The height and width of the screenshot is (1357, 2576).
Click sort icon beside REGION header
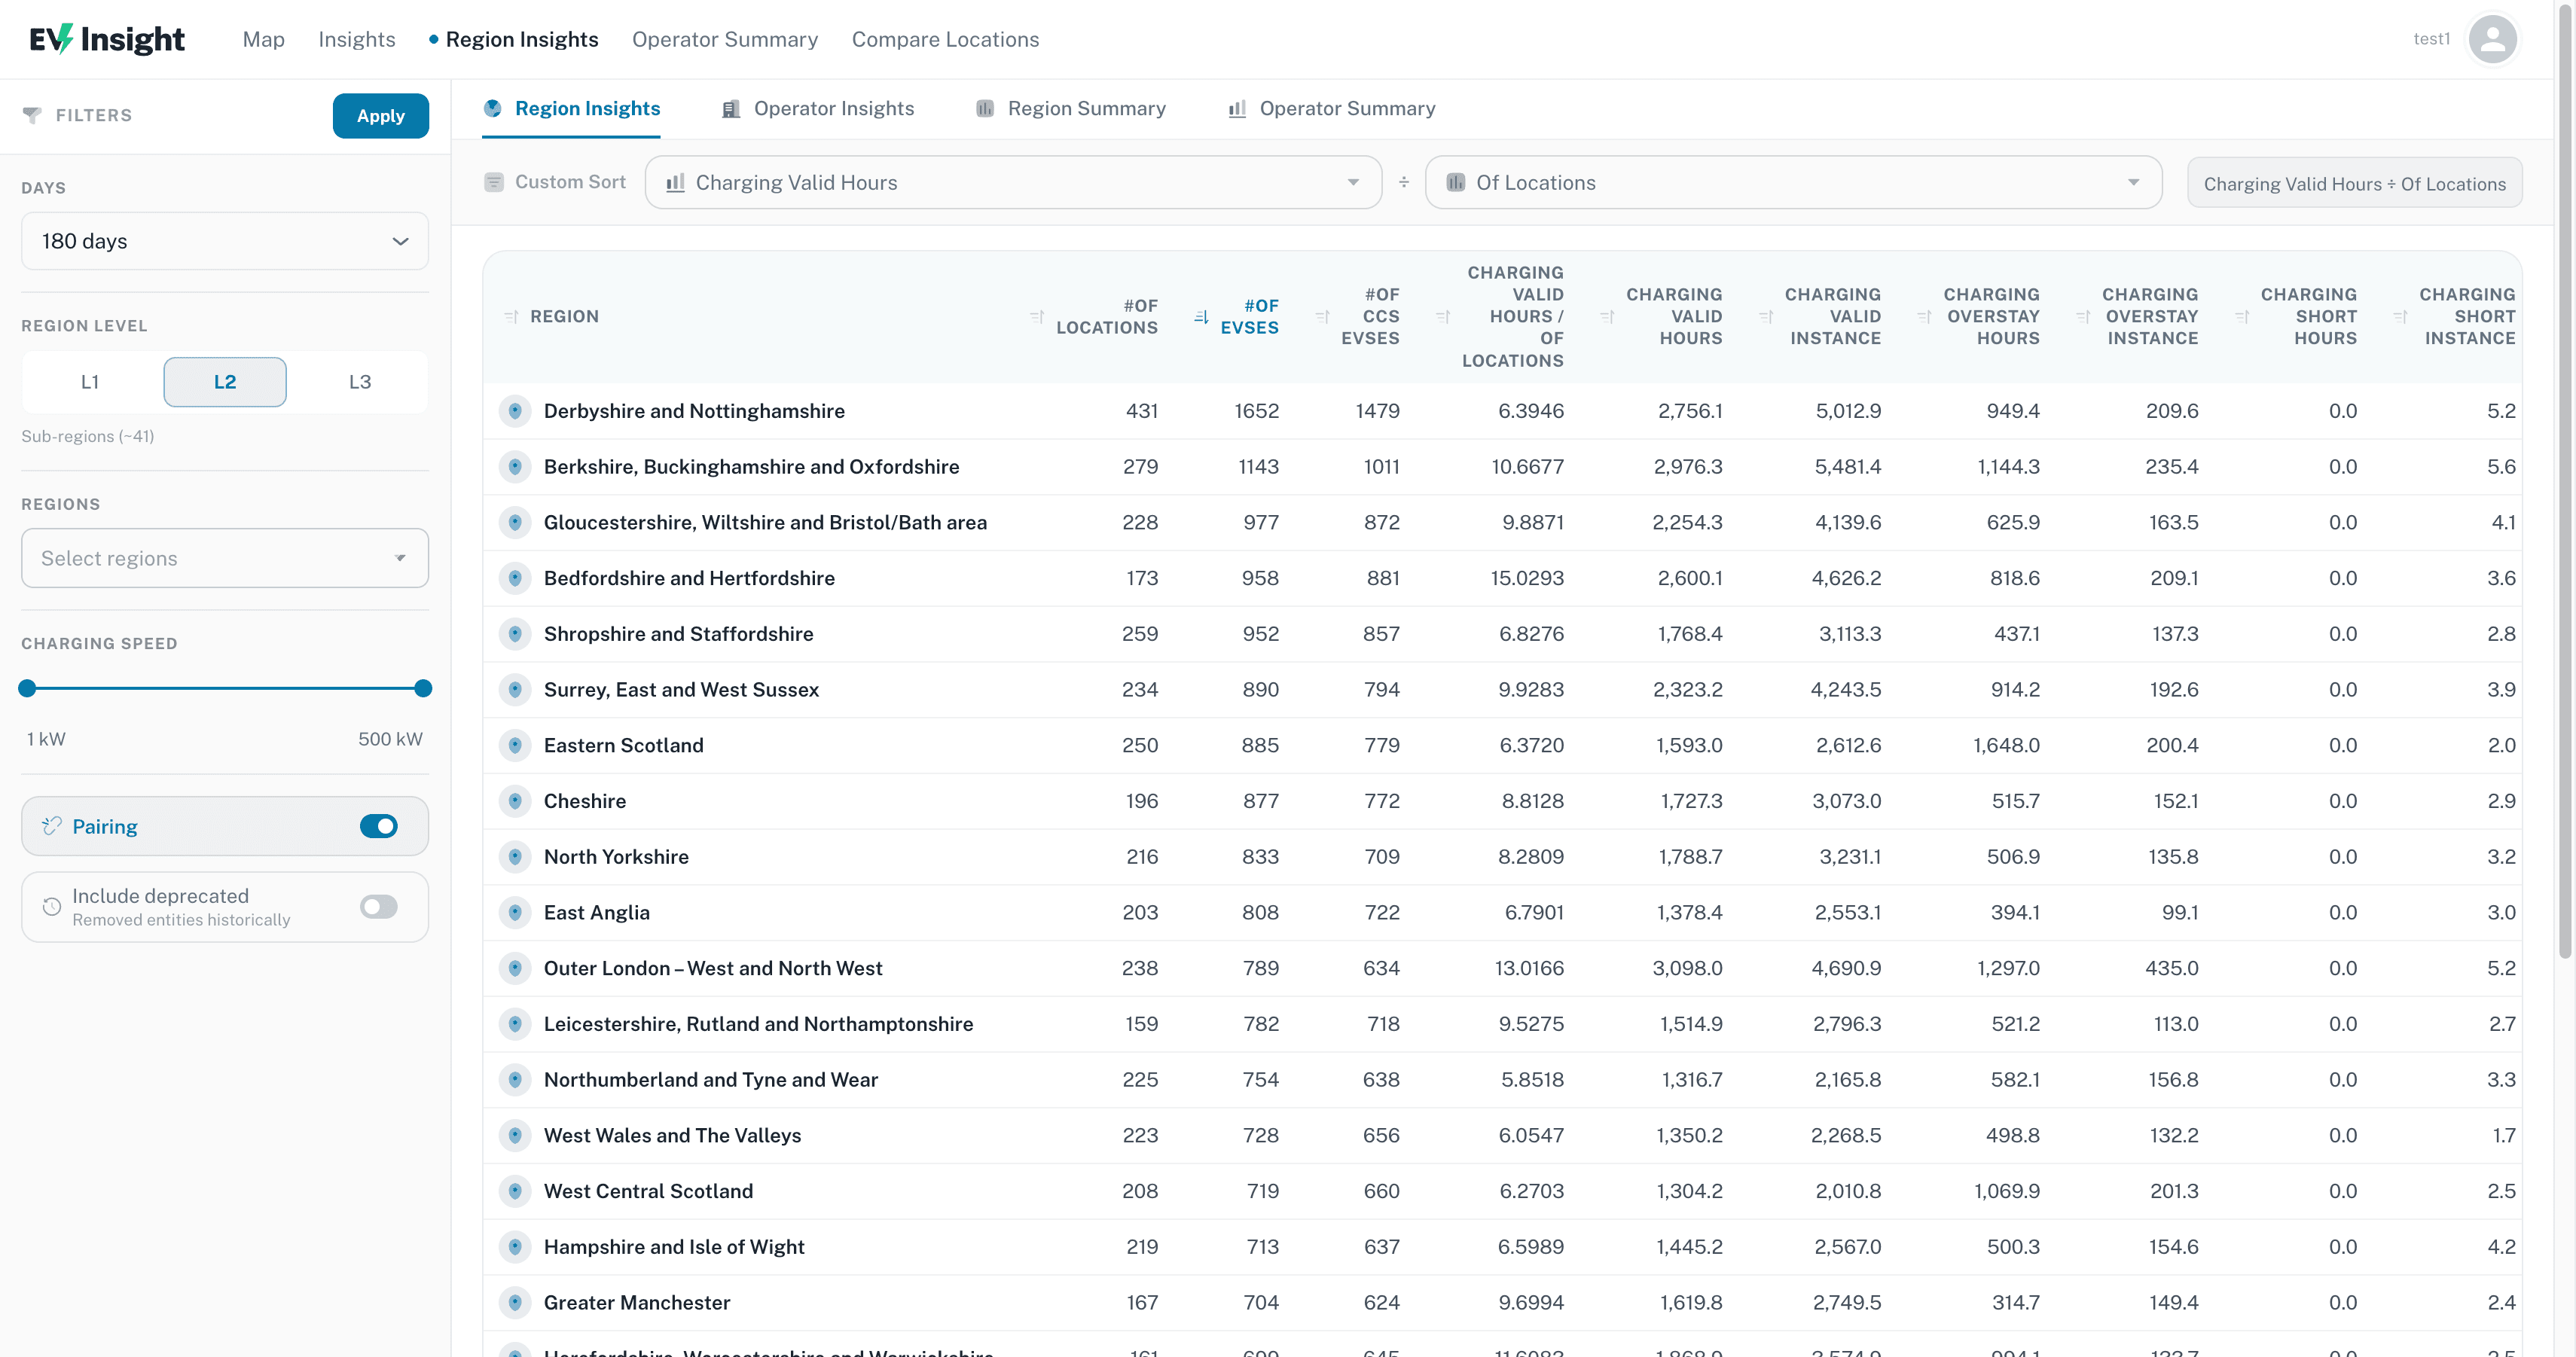click(511, 316)
